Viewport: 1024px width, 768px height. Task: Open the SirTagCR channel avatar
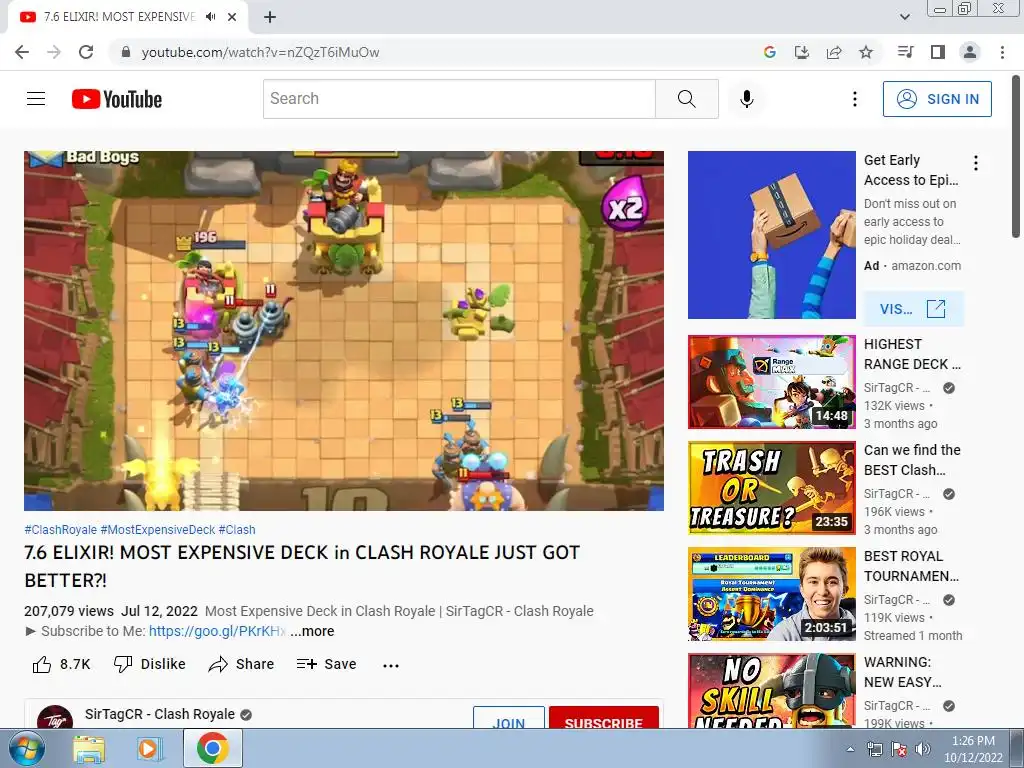tap(55, 717)
